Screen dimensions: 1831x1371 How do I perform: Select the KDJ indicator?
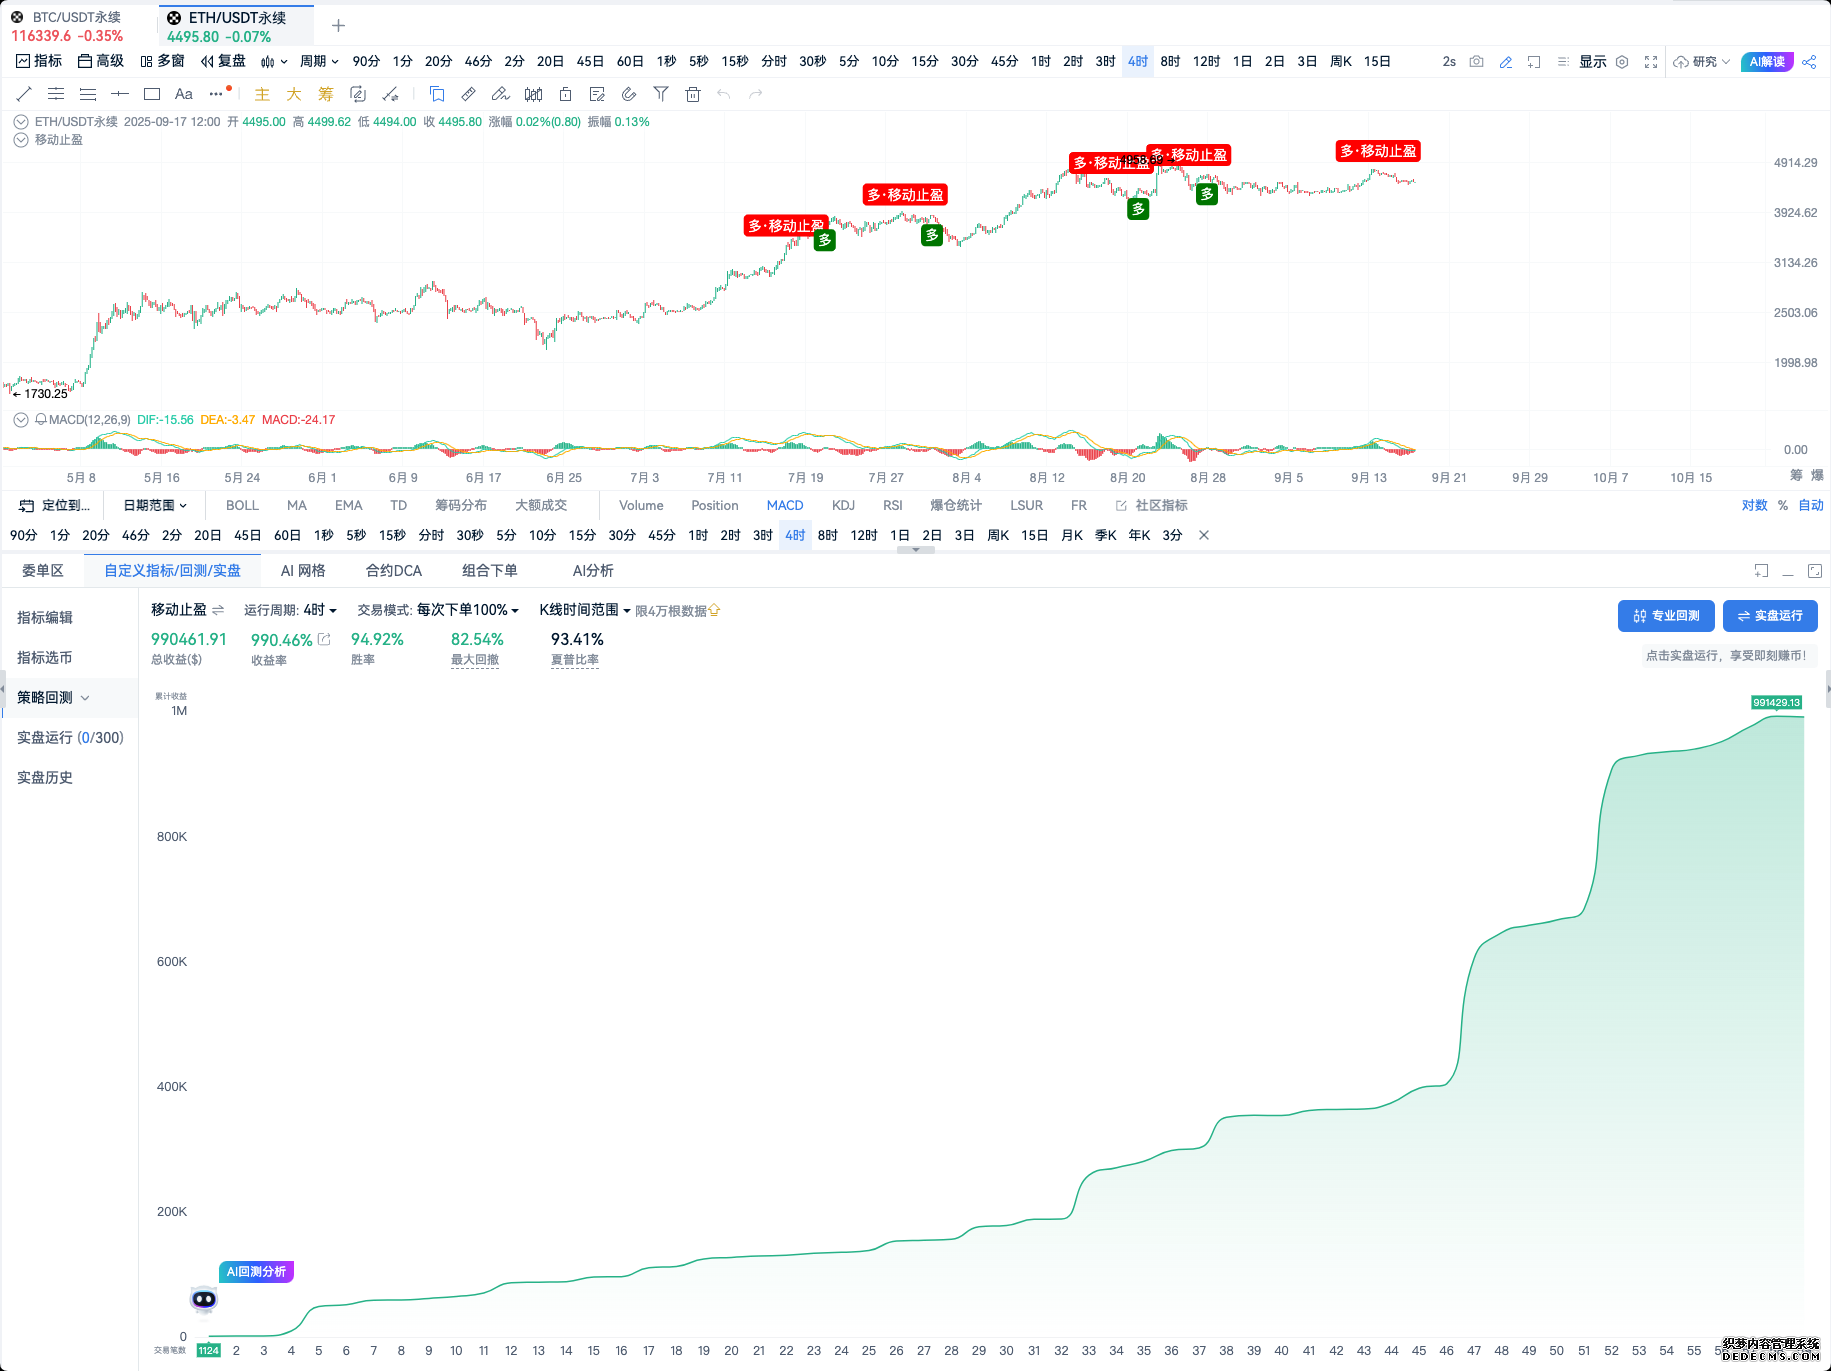(843, 505)
